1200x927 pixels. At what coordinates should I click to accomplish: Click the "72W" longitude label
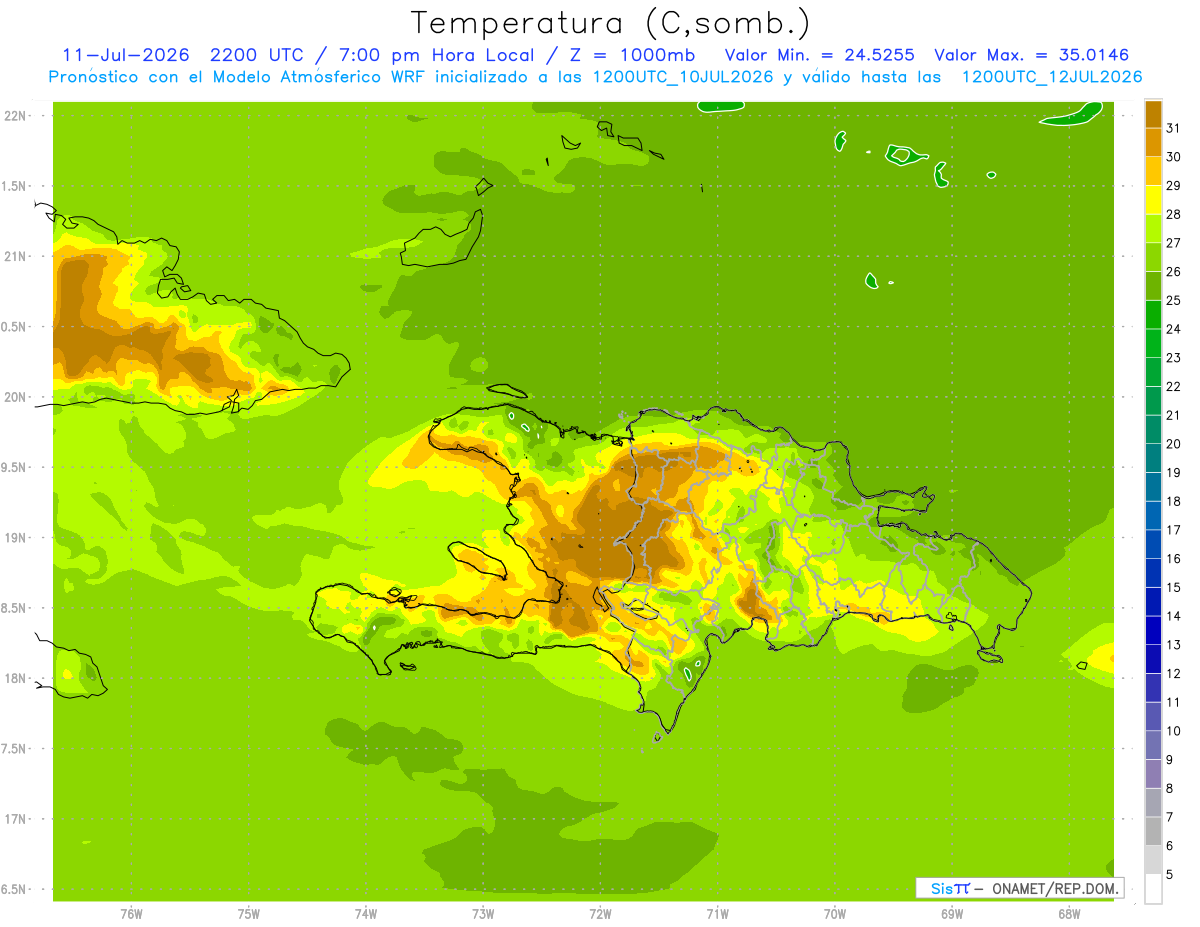click(x=600, y=913)
